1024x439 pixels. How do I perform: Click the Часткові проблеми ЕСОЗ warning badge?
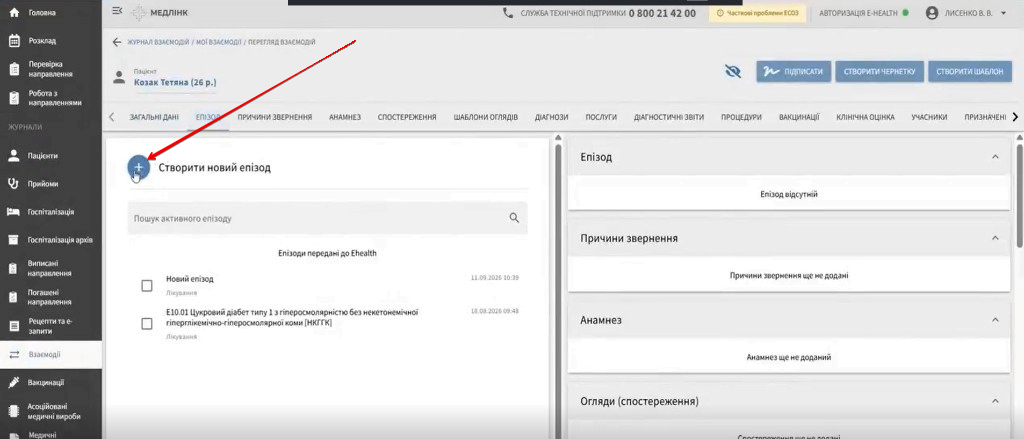click(x=758, y=12)
